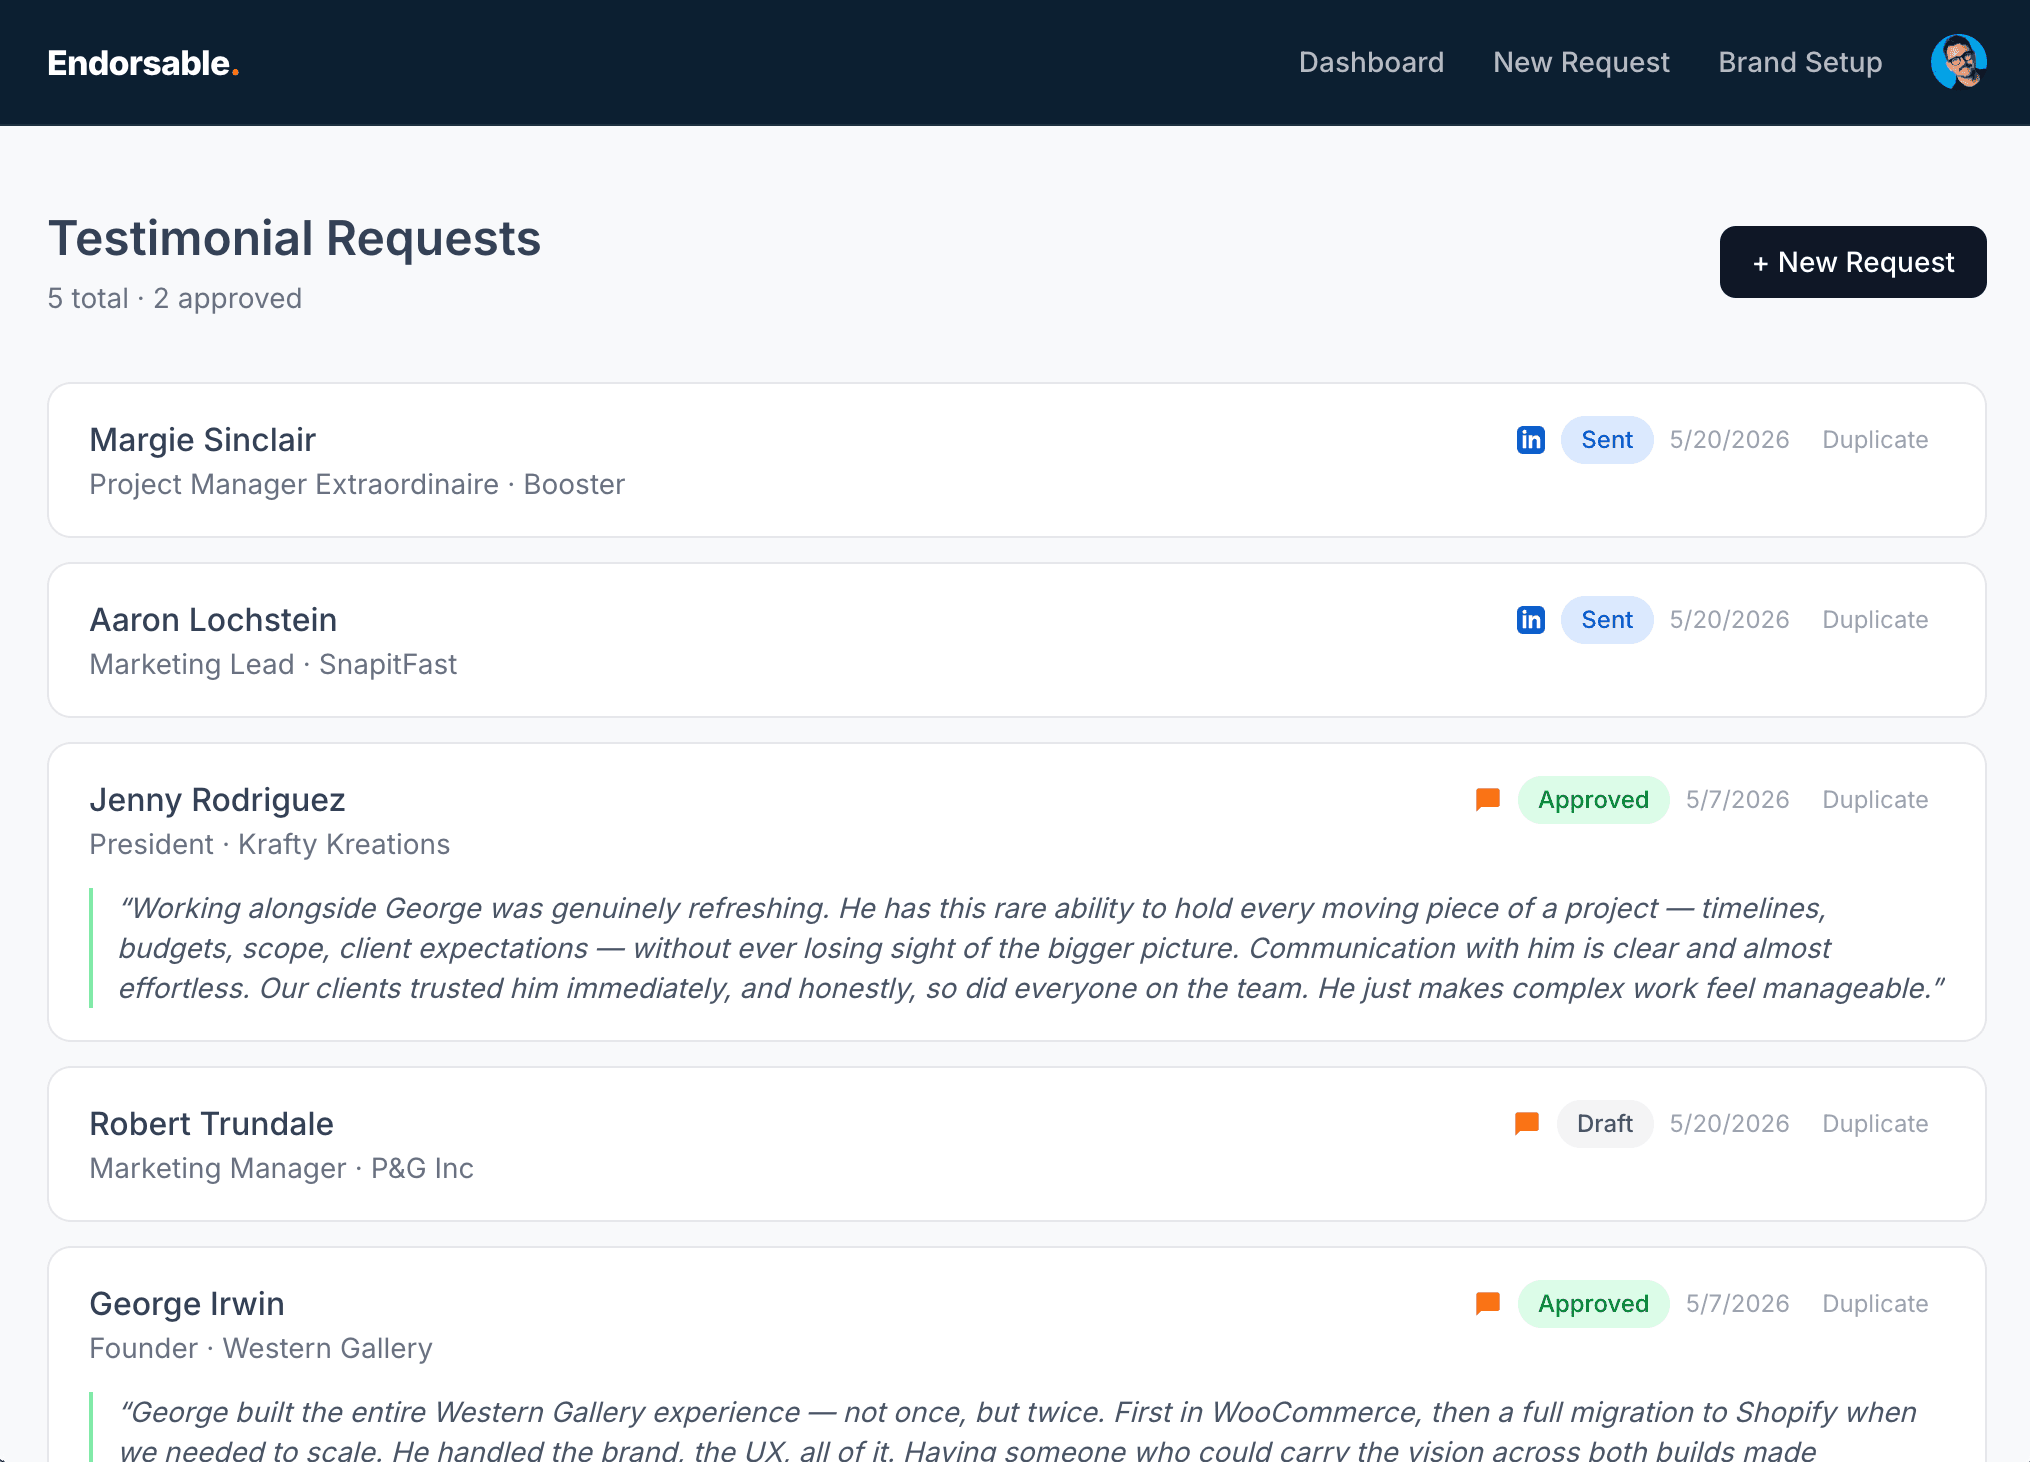Screen dimensions: 2030x1462
Task: Click the Endorsable logo
Action: (x=143, y=63)
